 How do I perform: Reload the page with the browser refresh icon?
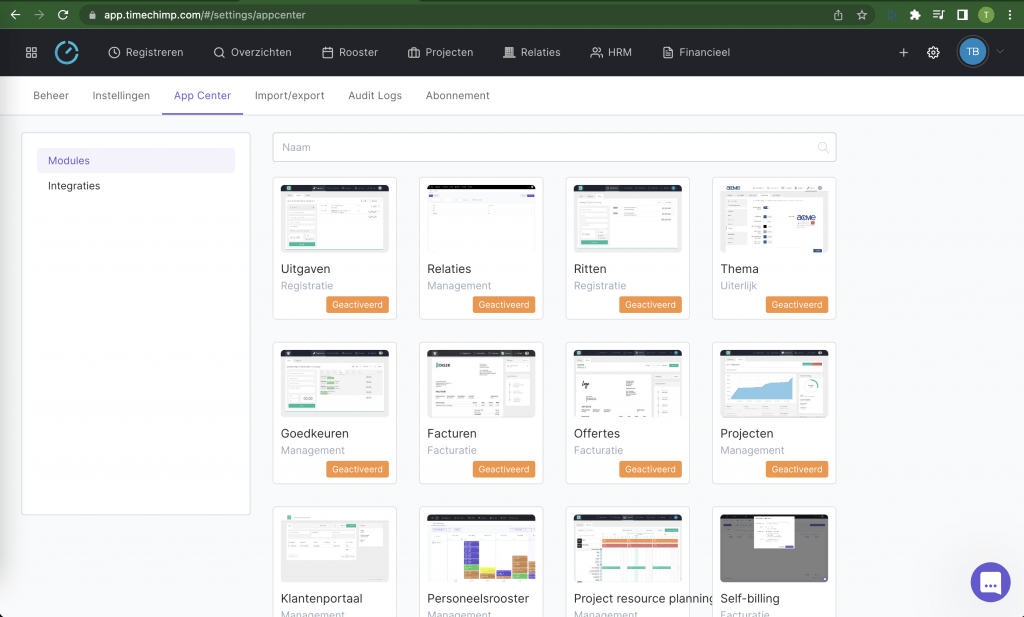coord(65,15)
